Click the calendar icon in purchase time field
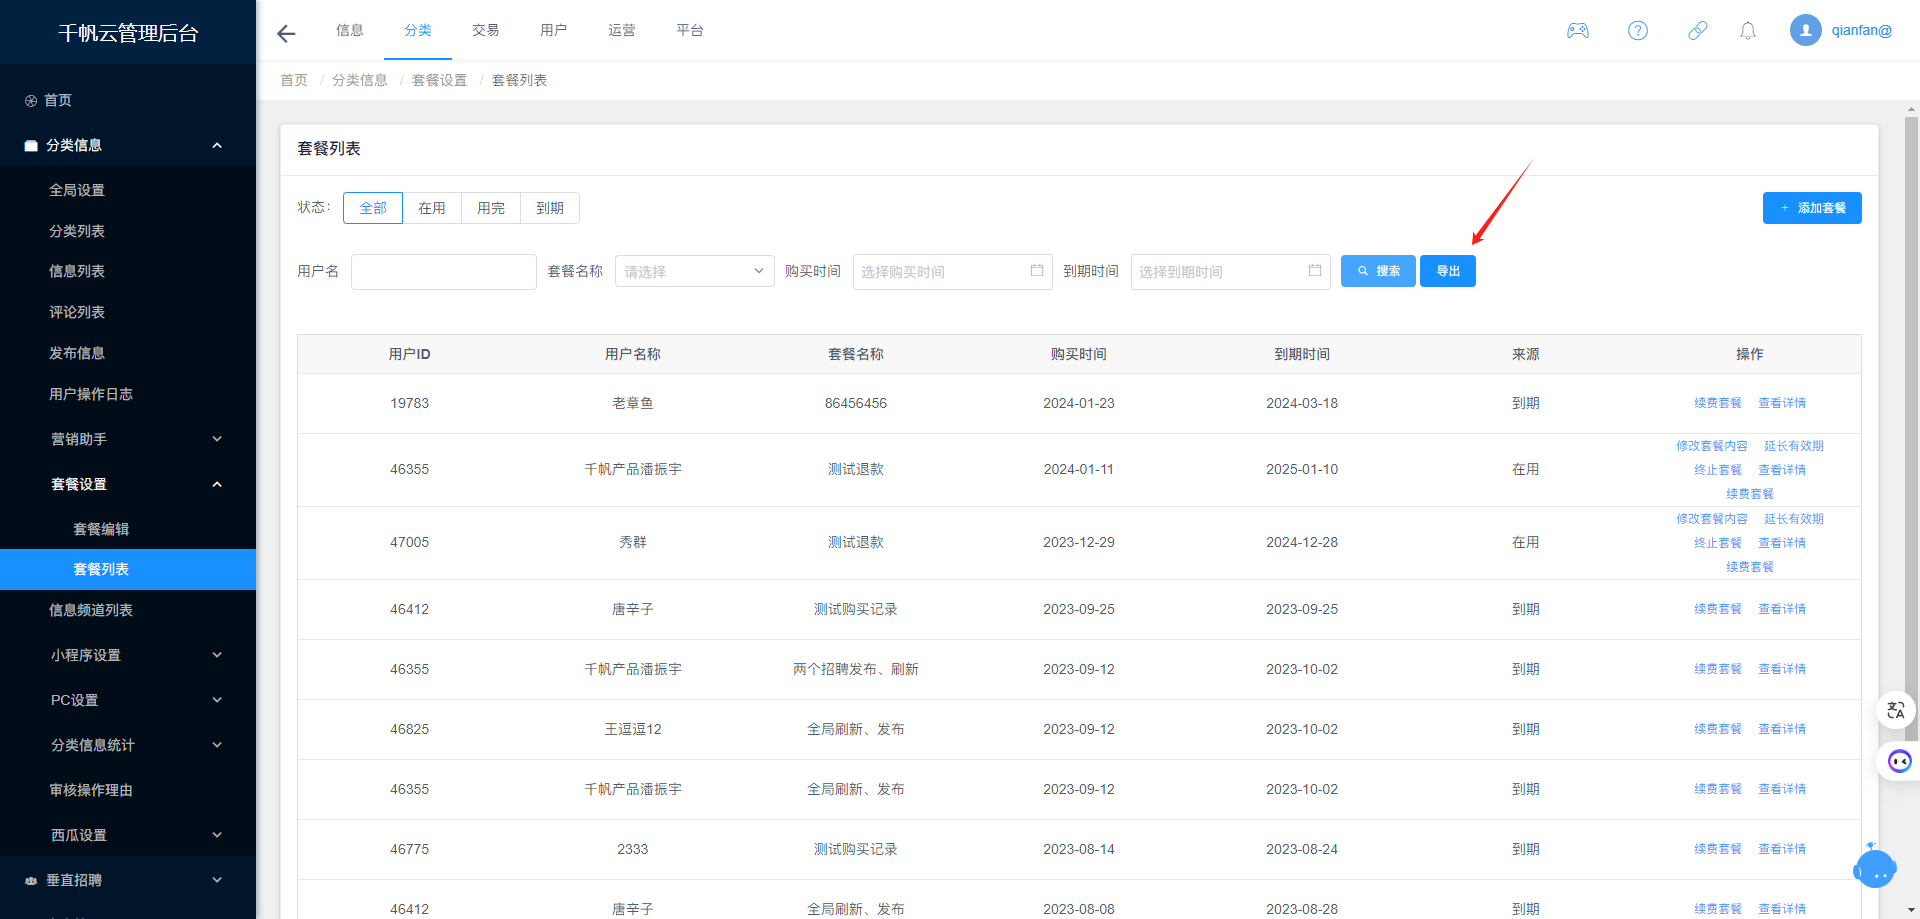This screenshot has width=1920, height=919. point(1037,271)
